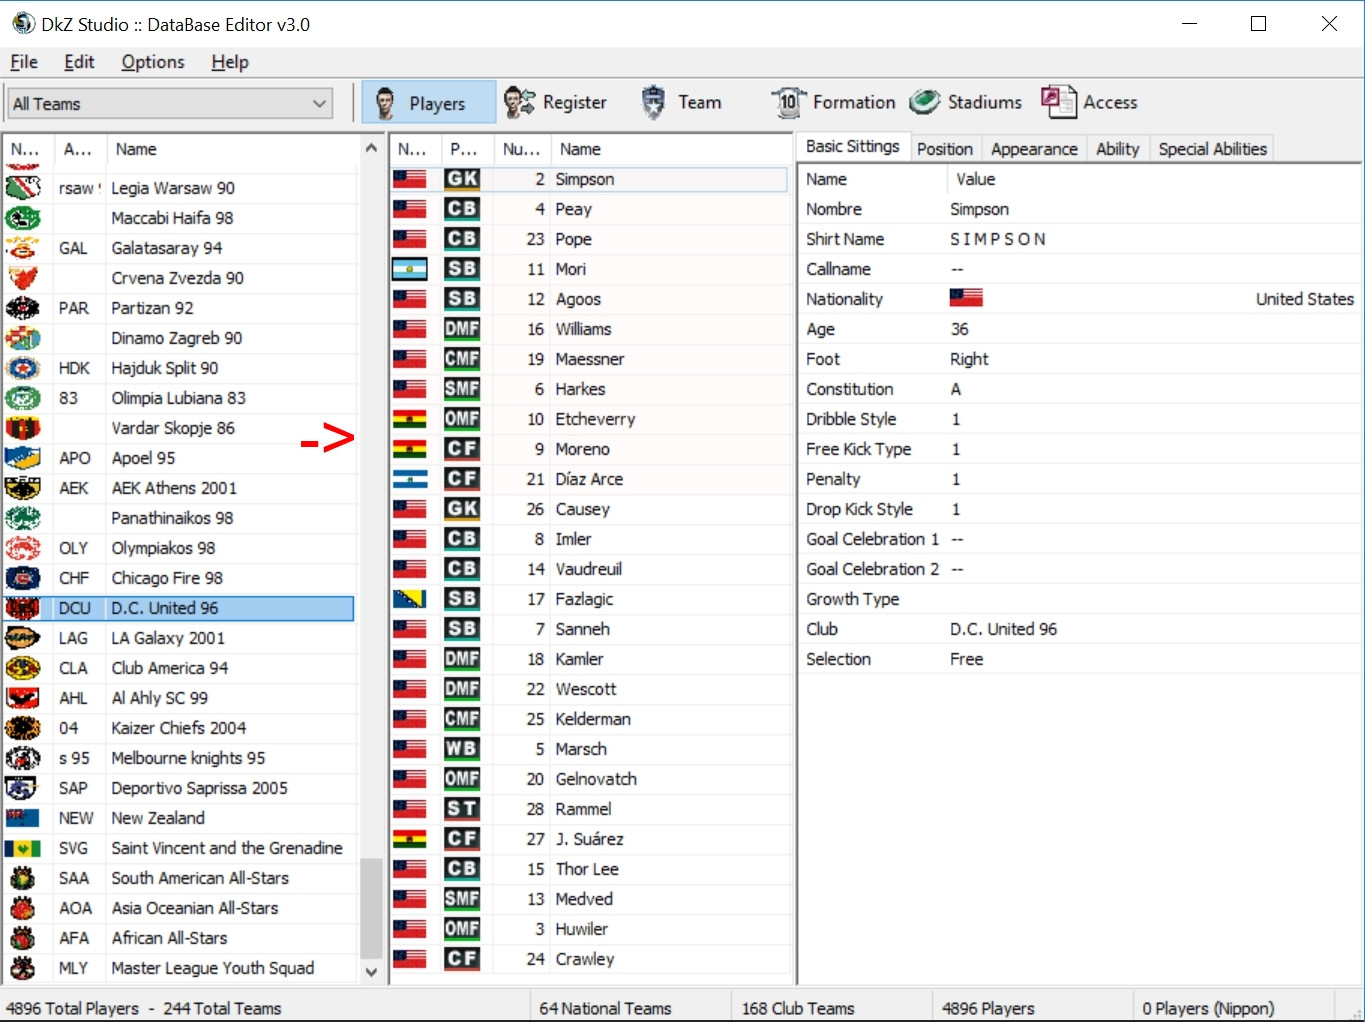Image resolution: width=1365 pixels, height=1022 pixels.
Task: Switch to the Ability tab
Action: tap(1117, 149)
